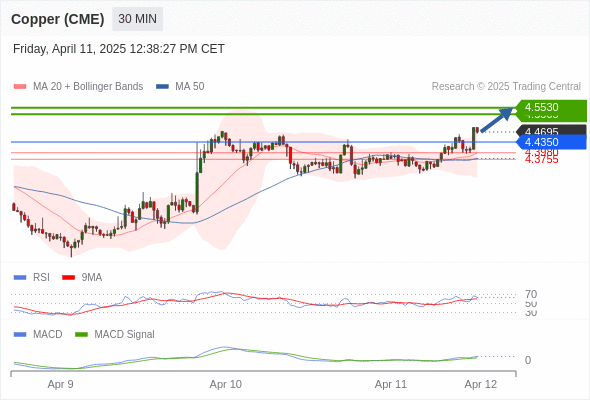The width and height of the screenshot is (590, 400).
Task: Toggle the RSI legend entry
Action: (32, 277)
